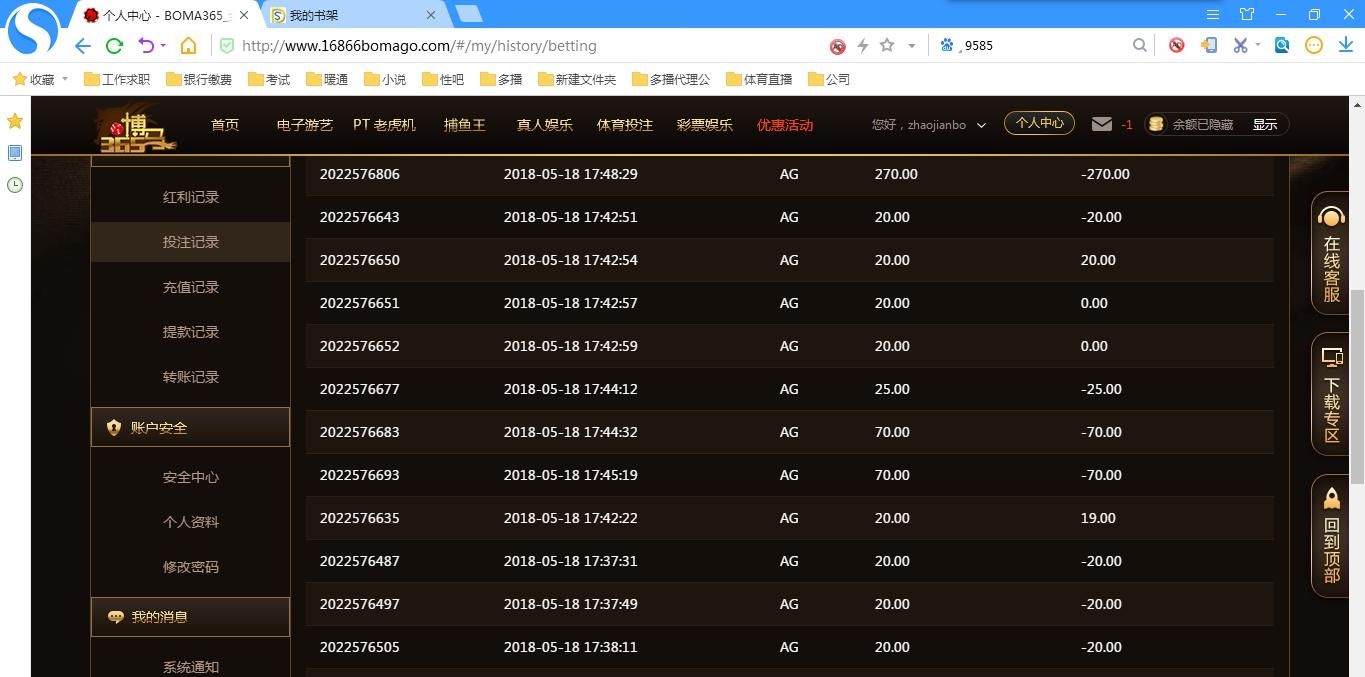Viewport: 1365px width, 677px height.
Task: Click the Baidu paw search engine icon
Action: point(946,46)
